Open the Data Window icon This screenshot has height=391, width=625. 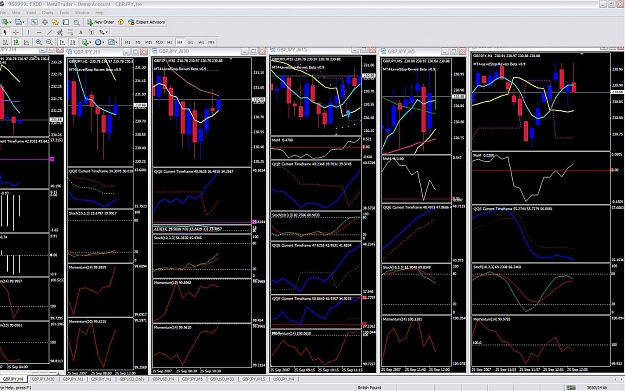(45, 22)
